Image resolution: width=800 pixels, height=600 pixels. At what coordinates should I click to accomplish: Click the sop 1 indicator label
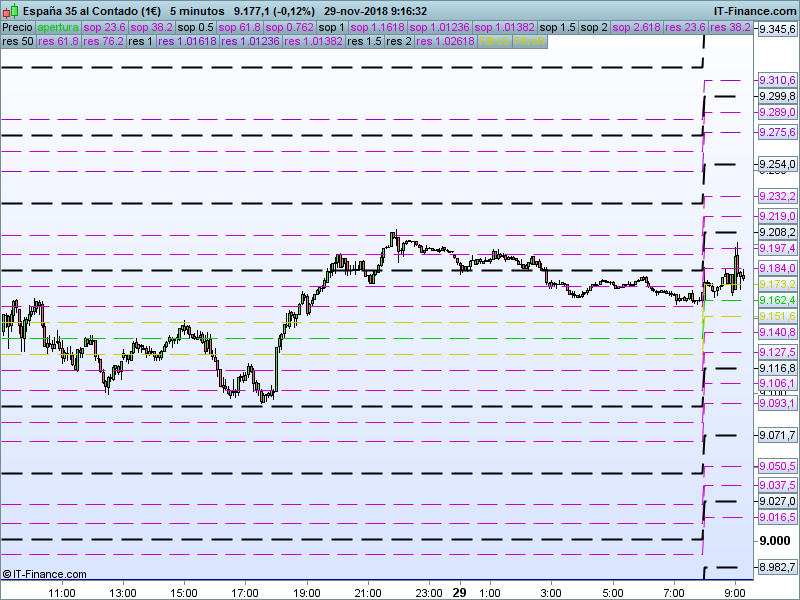332,28
